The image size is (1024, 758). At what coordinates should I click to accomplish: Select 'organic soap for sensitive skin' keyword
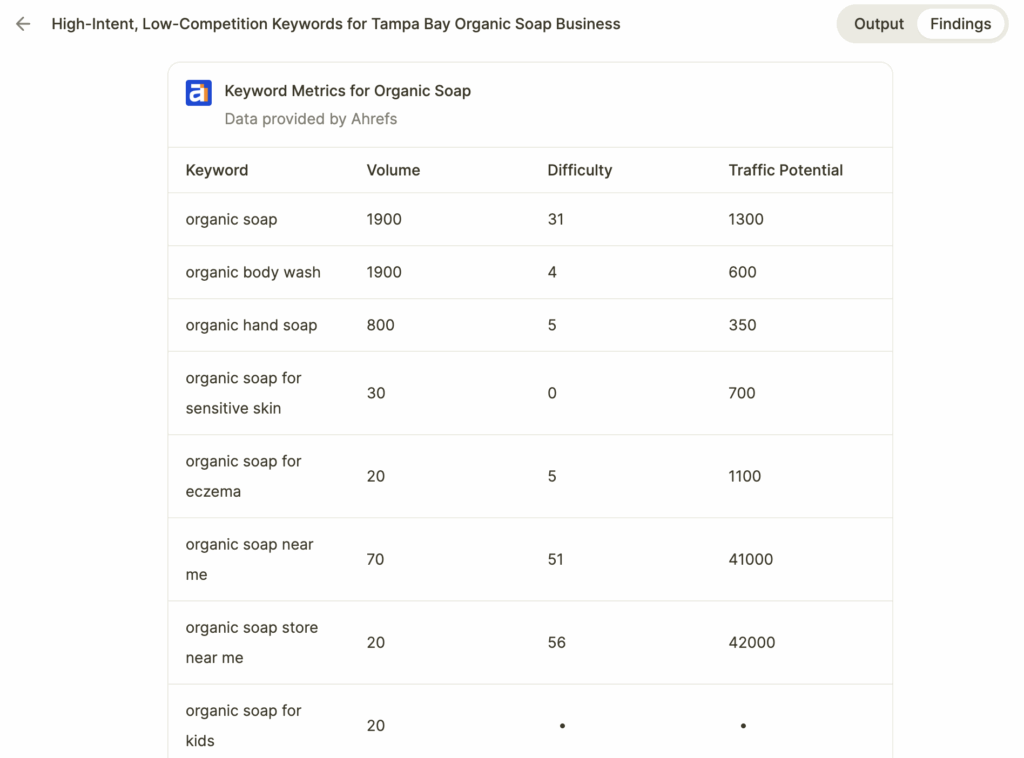click(243, 393)
